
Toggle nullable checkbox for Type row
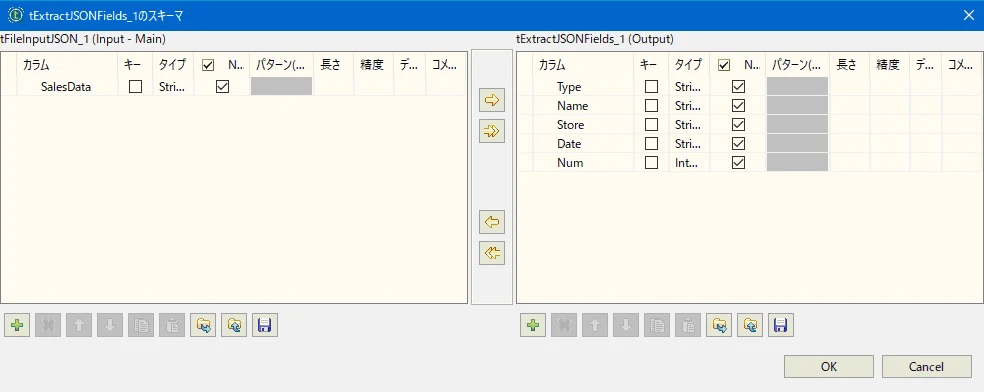click(739, 87)
